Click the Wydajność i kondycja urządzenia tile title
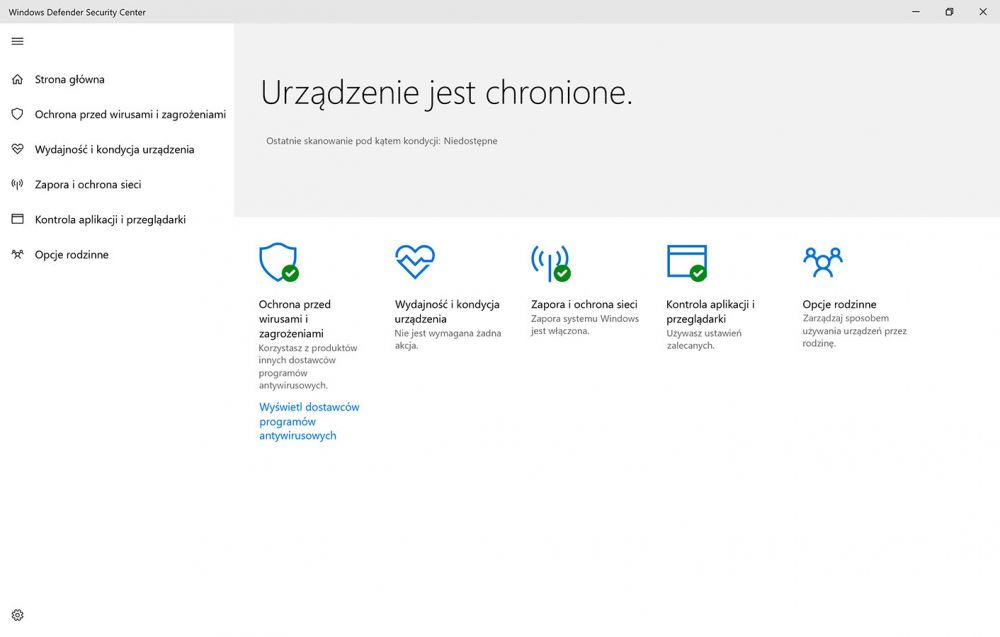Screen dimensions: 1000x637 pos(447,311)
